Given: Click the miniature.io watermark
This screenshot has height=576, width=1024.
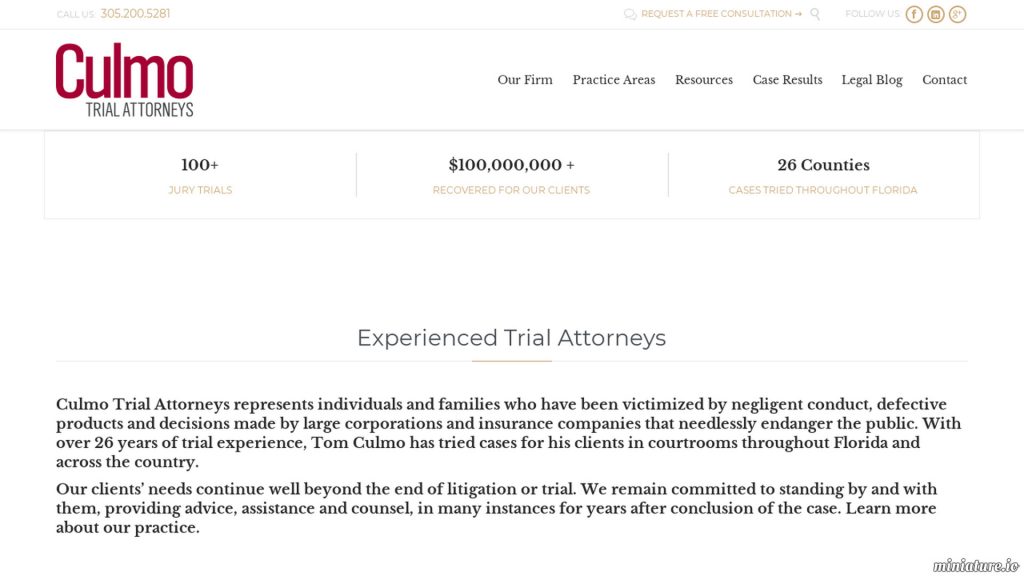Looking at the screenshot, I should click(976, 566).
